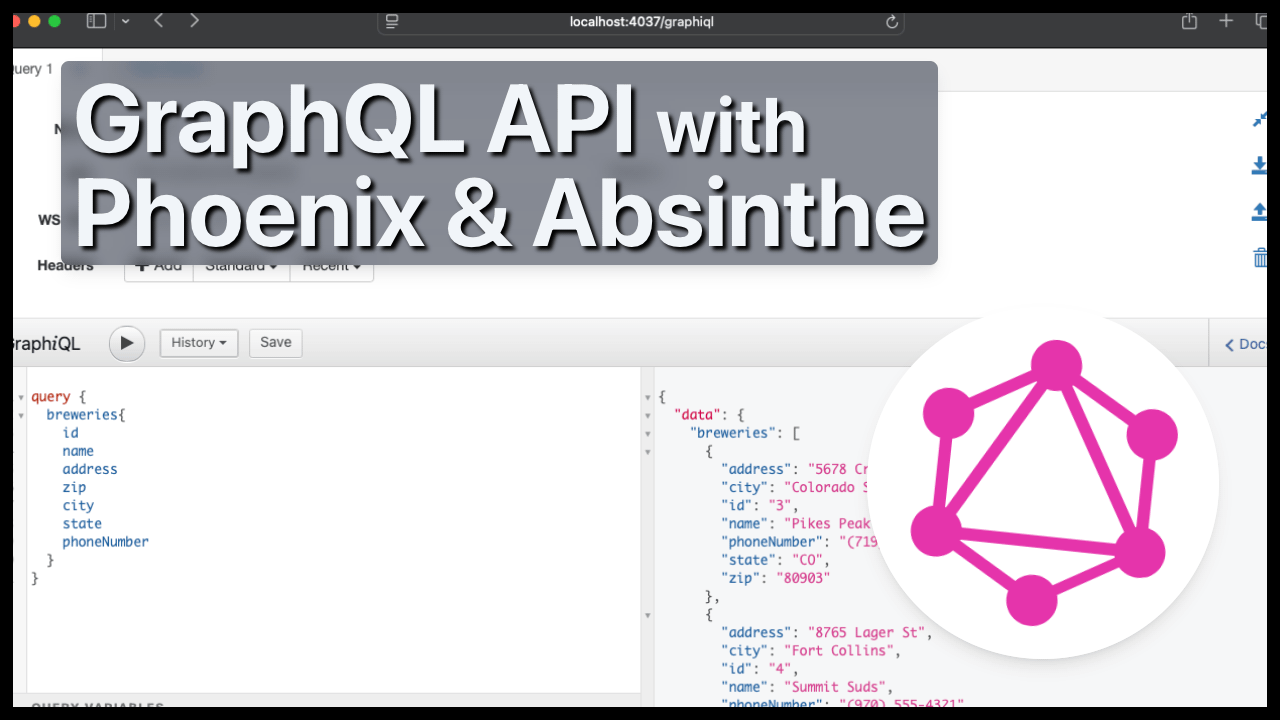Go forward with Safari's forward arrow

point(194,20)
